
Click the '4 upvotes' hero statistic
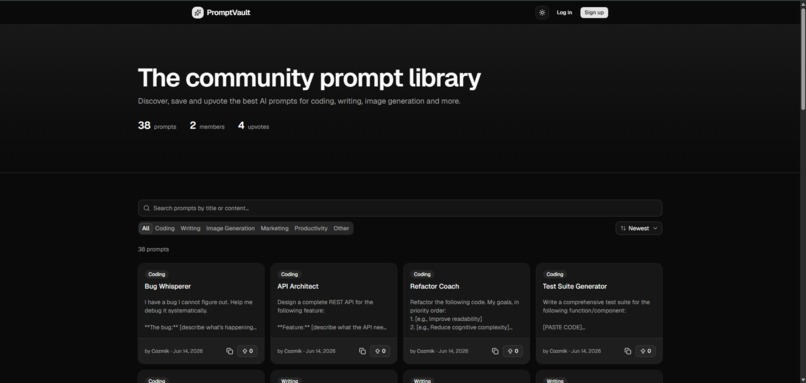click(x=253, y=125)
